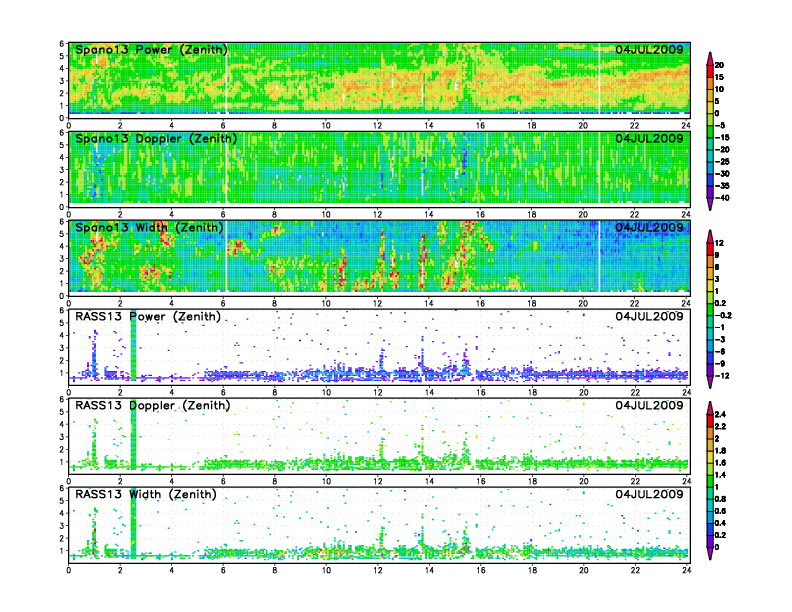Click the tall green column in RASS13 Width panel
This screenshot has height=612, width=792.
[133, 523]
